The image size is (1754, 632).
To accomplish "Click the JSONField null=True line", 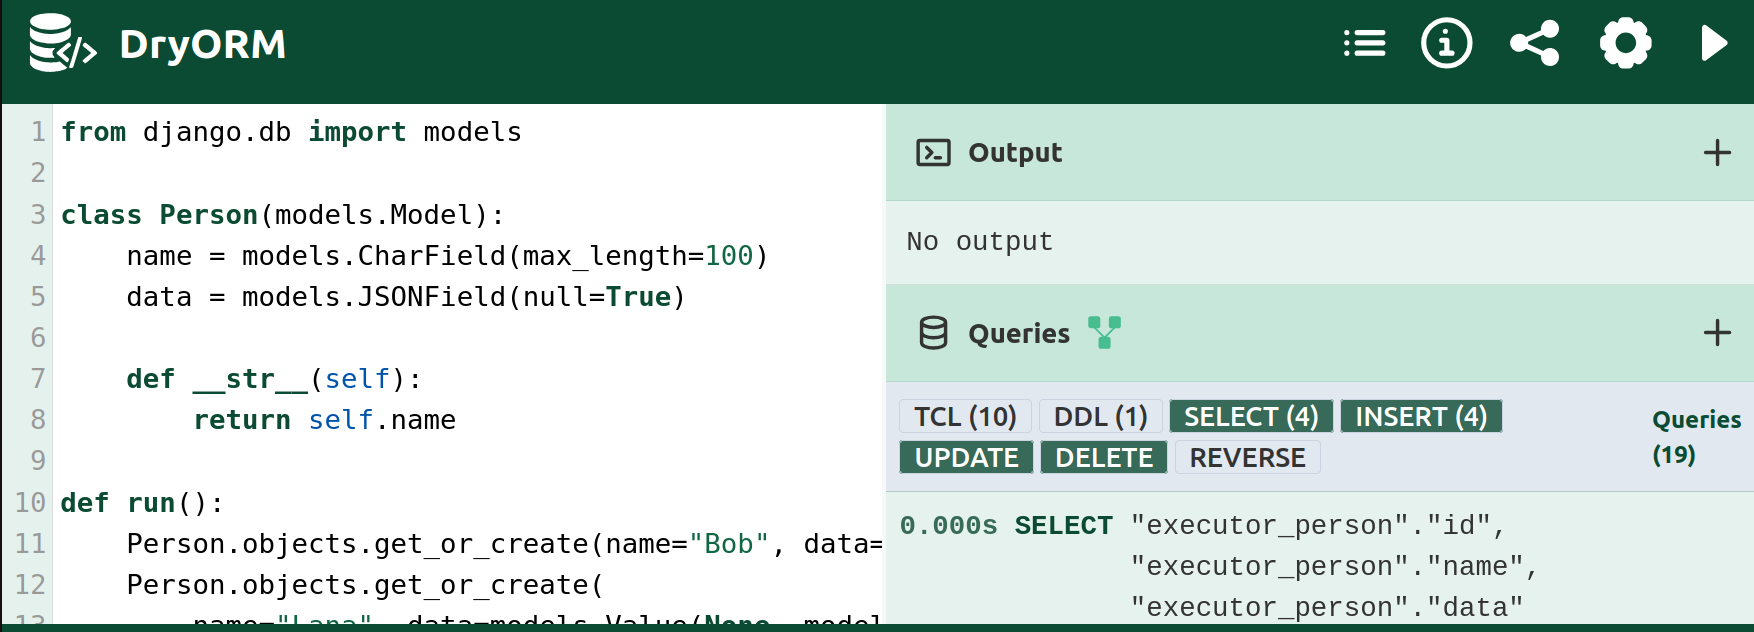I will point(406,297).
